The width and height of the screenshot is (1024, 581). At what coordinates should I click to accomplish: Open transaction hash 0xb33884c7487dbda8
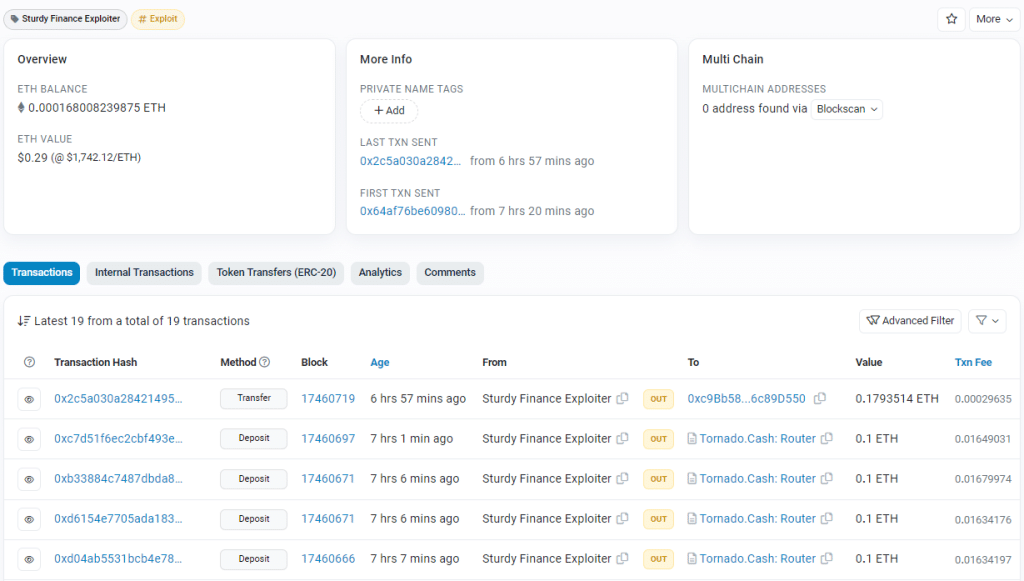click(118, 479)
